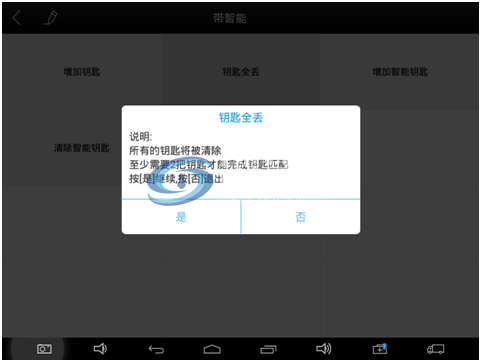Select the 增加钥匙 menu tile

(x=82, y=72)
